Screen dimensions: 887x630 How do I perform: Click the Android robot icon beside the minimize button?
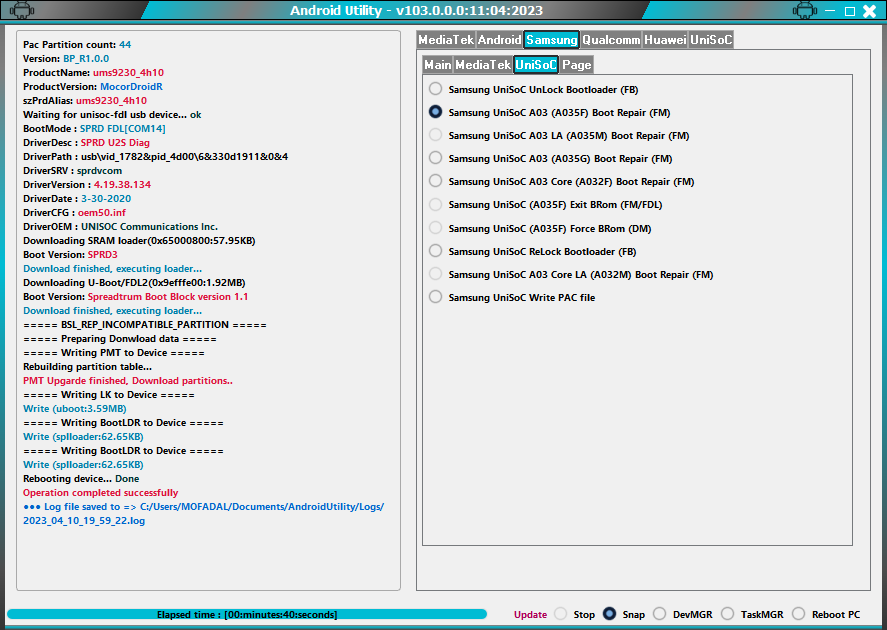[x=805, y=10]
